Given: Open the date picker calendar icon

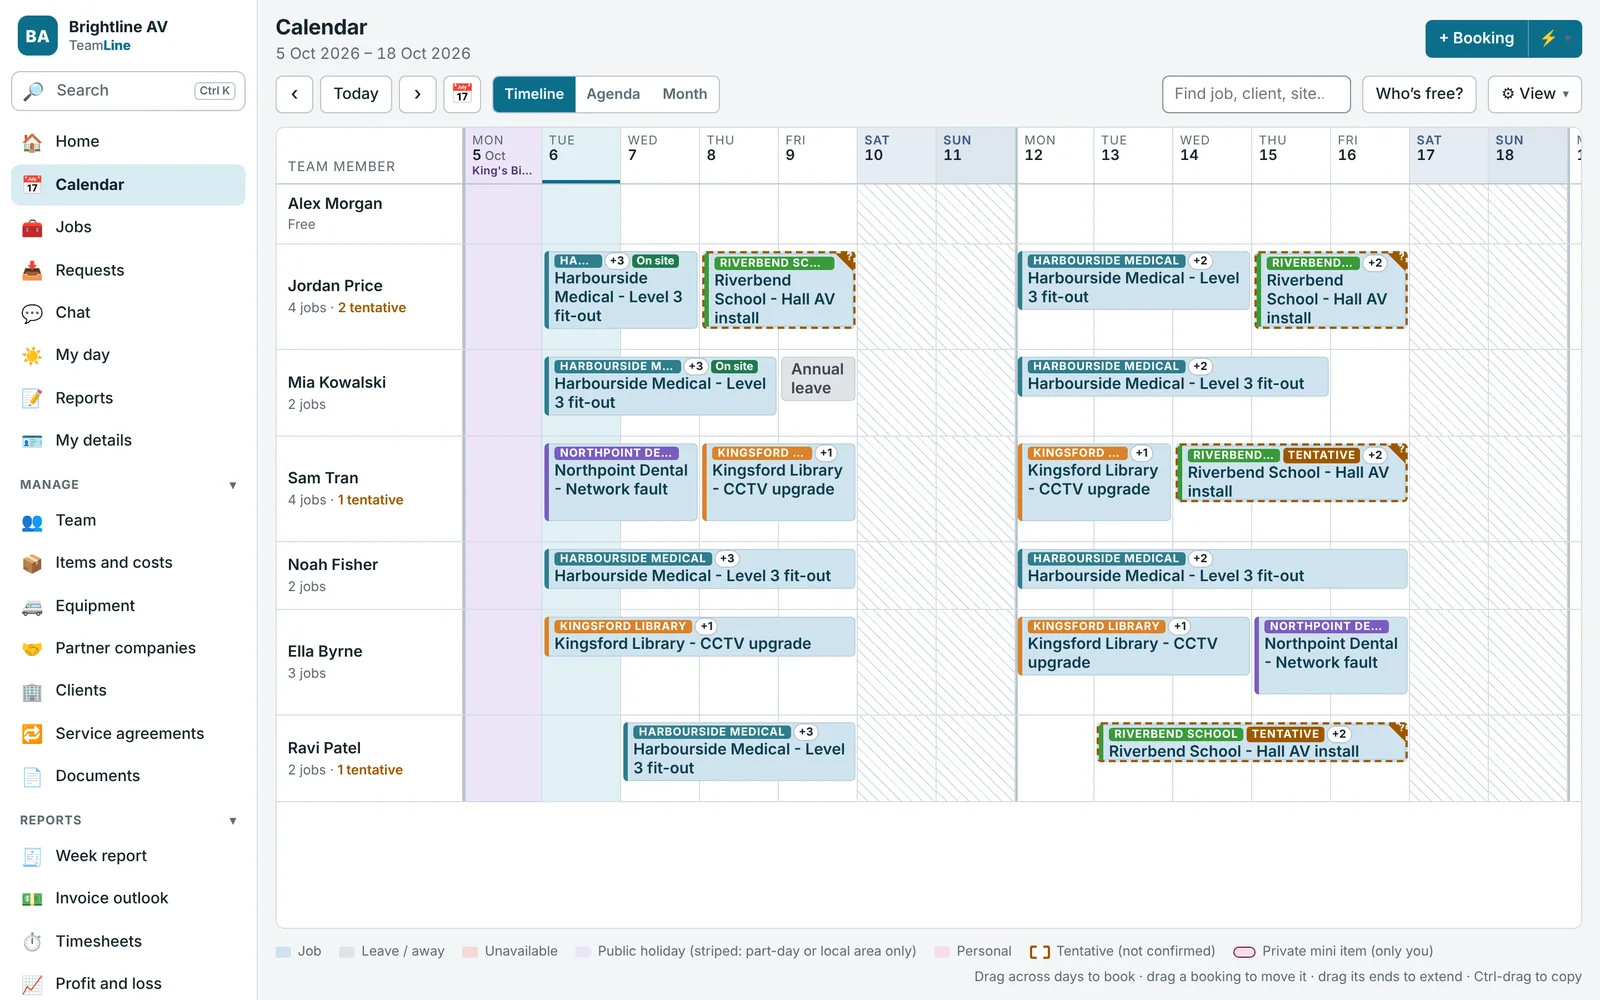Looking at the screenshot, I should coord(462,94).
